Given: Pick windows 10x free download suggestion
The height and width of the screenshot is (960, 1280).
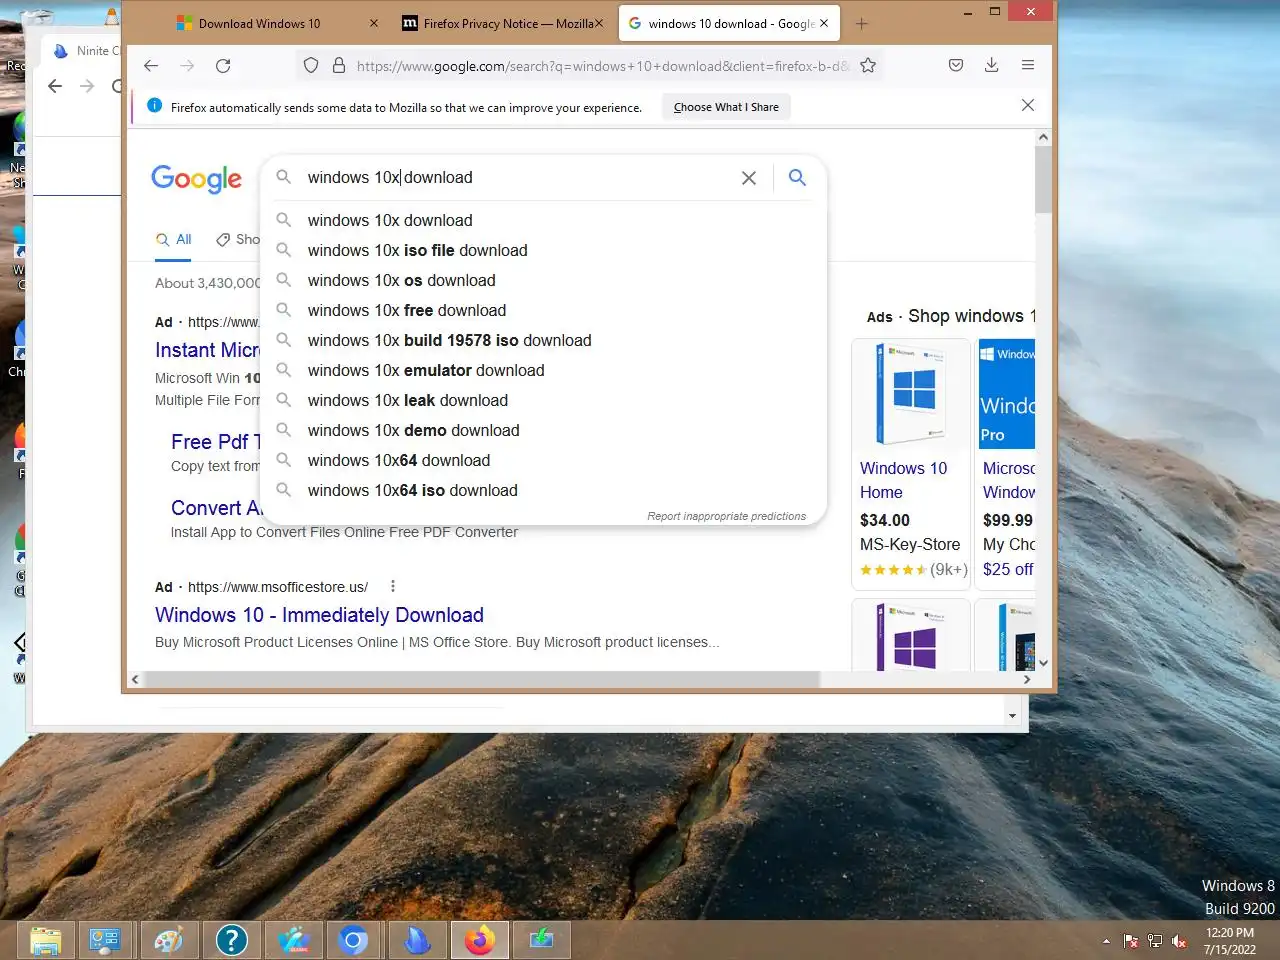Looking at the screenshot, I should point(544,310).
